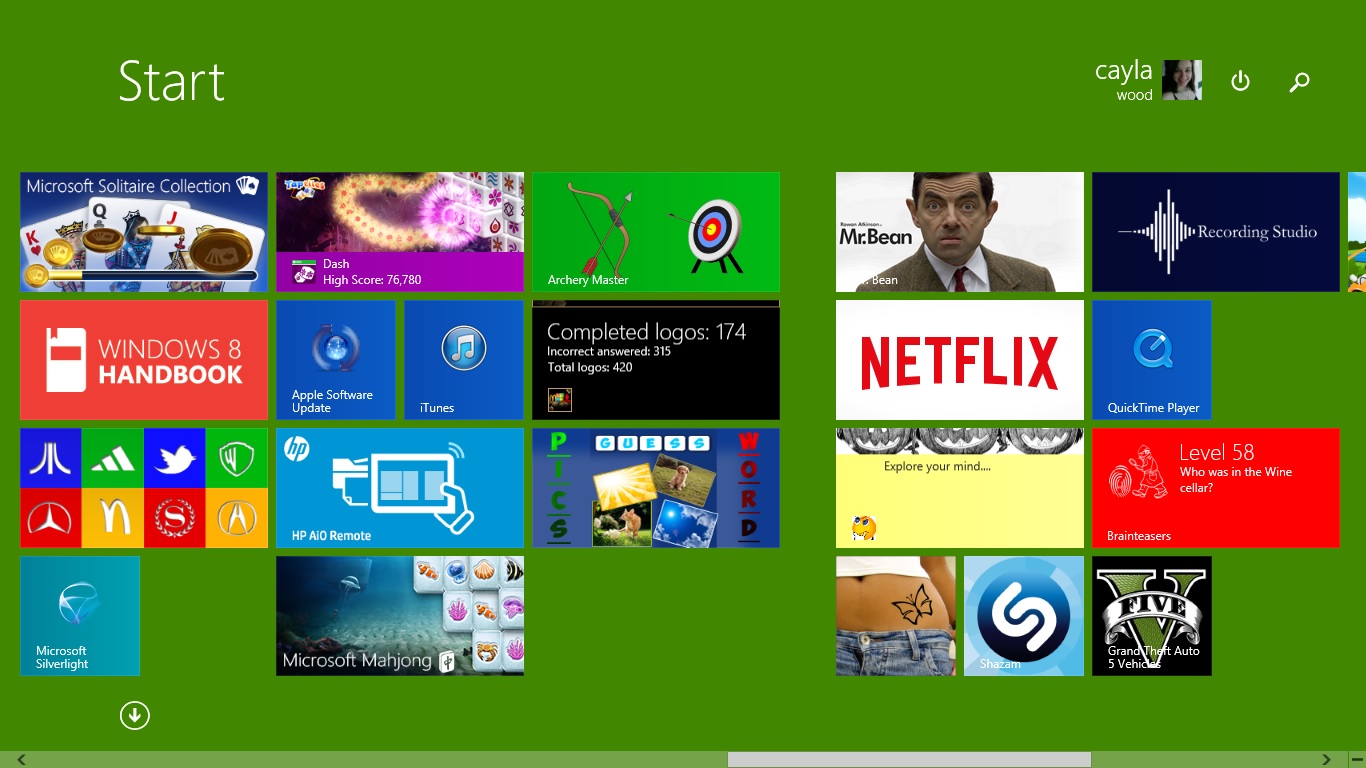Open Microsoft Mahjong tile

(x=400, y=616)
